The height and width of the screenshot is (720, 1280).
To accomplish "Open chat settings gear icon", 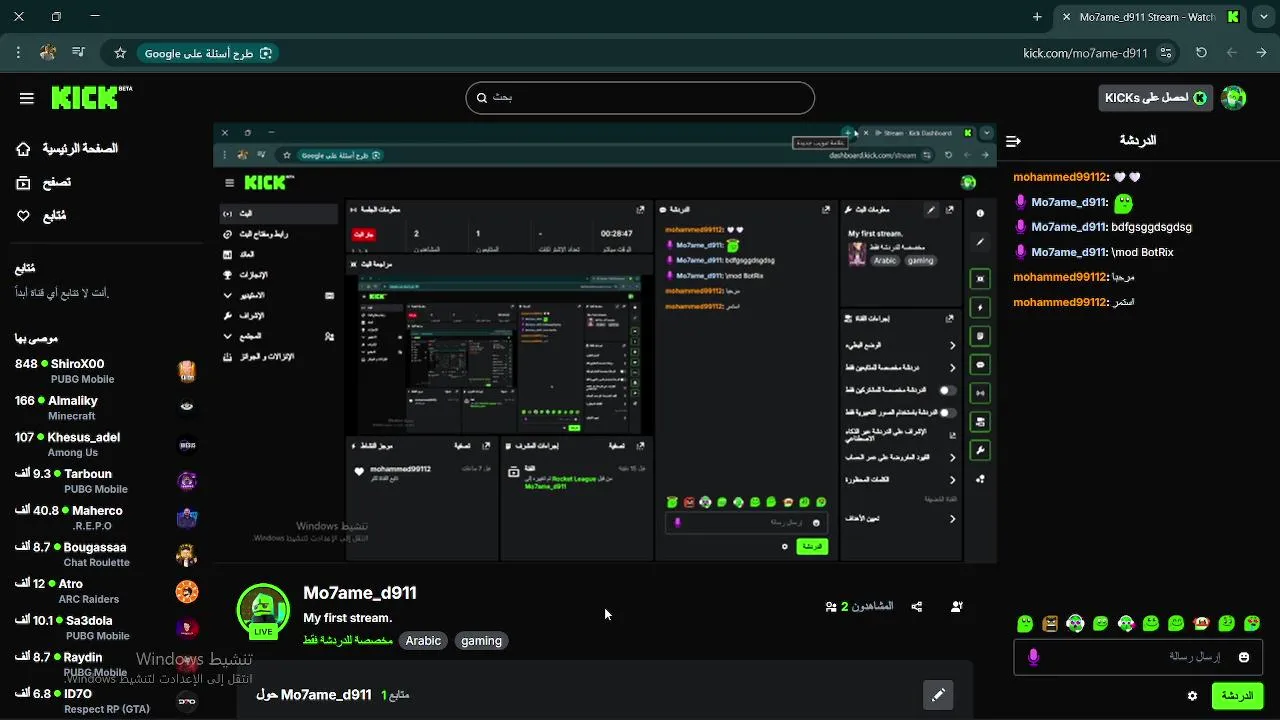I will 1192,696.
